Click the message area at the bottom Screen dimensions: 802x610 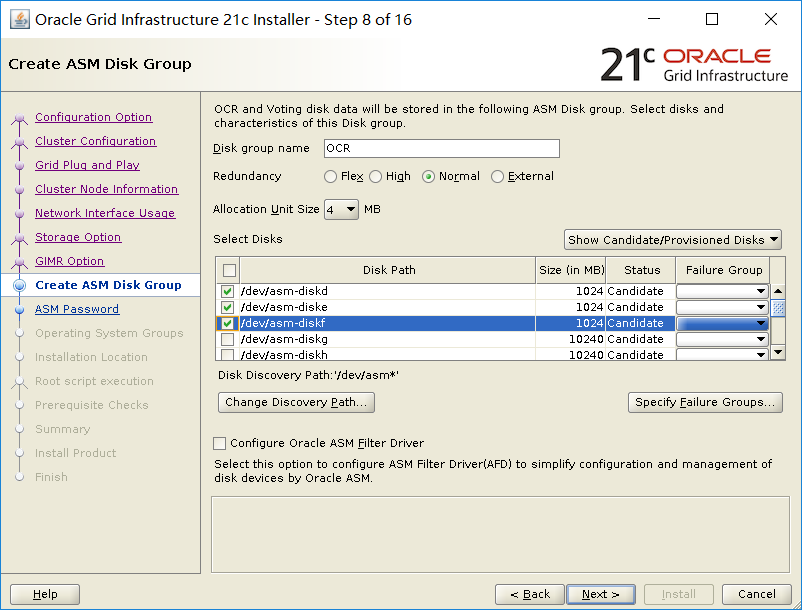click(x=500, y=534)
